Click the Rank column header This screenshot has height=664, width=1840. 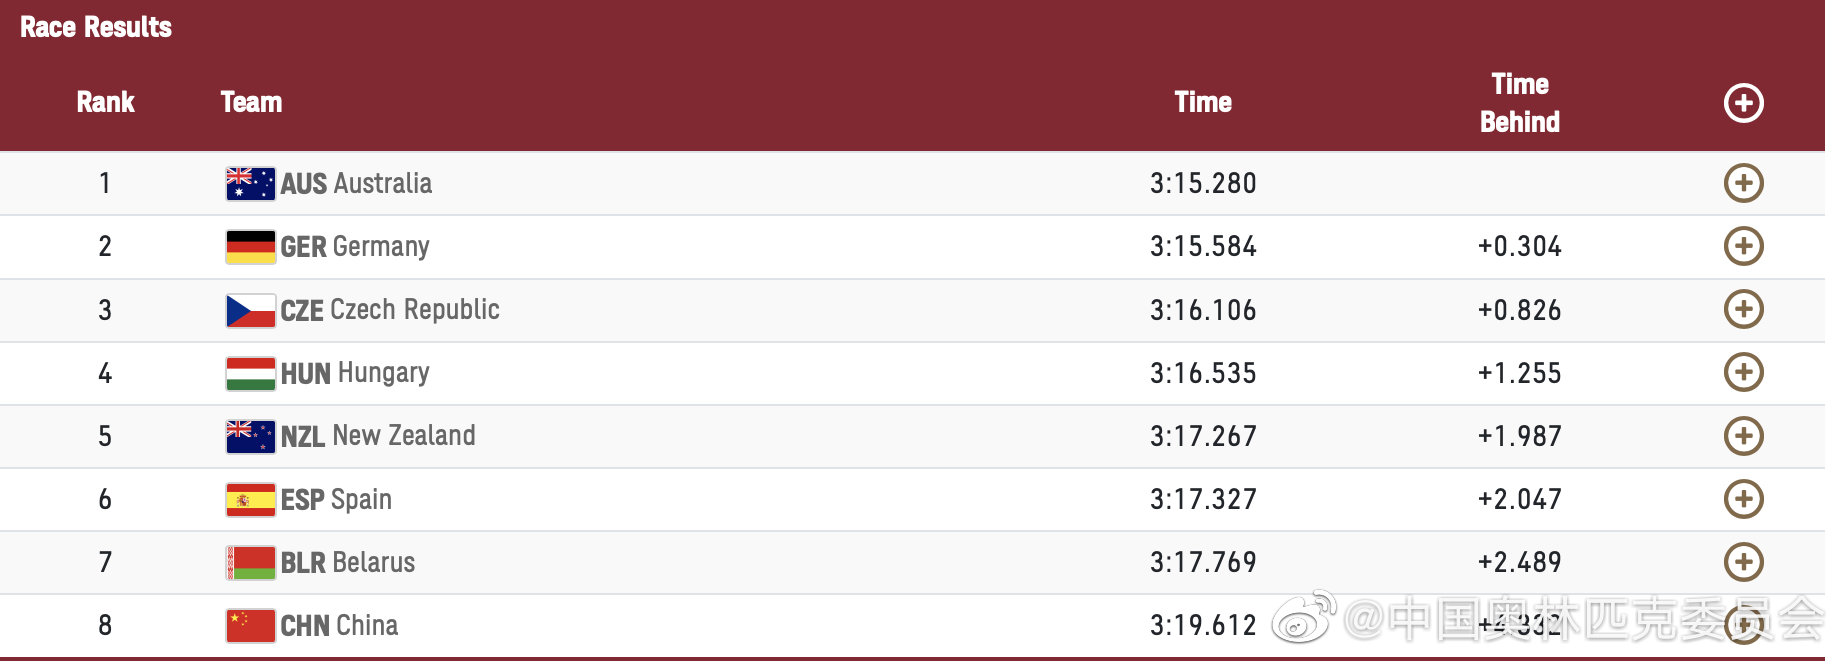pos(105,102)
